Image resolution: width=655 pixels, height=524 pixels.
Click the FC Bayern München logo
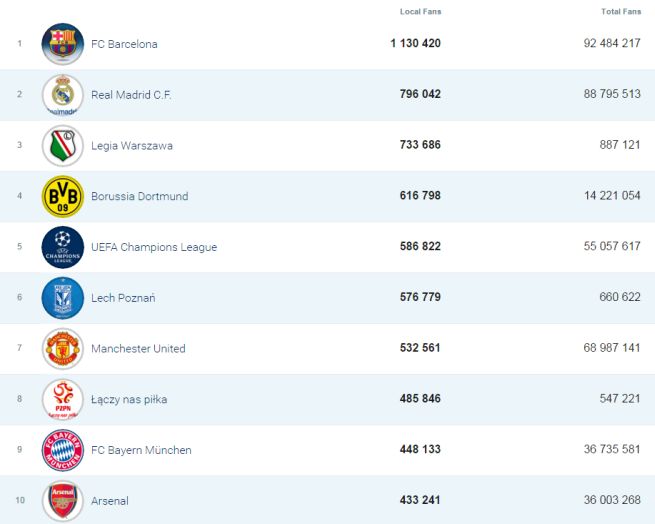click(x=63, y=451)
